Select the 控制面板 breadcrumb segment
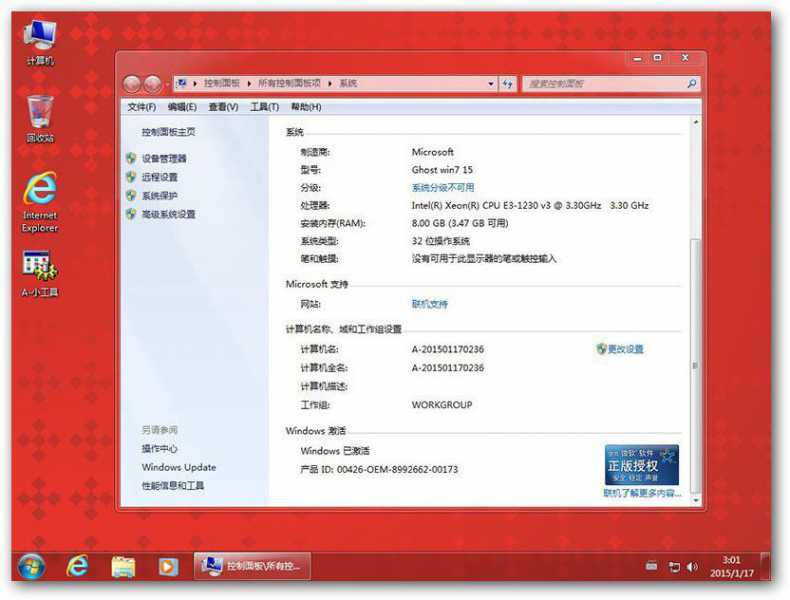The width and height of the screenshot is (790, 600). click(x=222, y=83)
